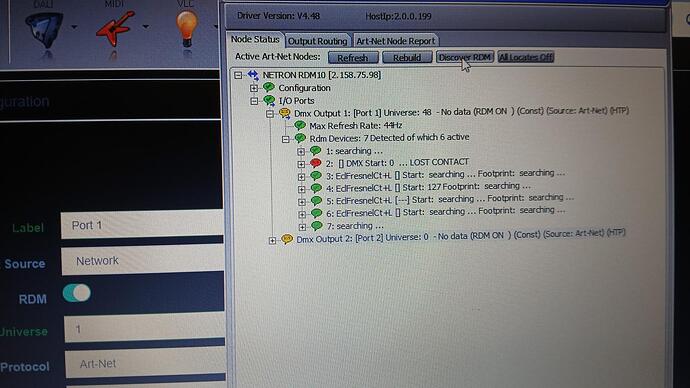Click the red LOST CONTACT device 2 icon
This screenshot has height=388, width=690.
pos(315,163)
